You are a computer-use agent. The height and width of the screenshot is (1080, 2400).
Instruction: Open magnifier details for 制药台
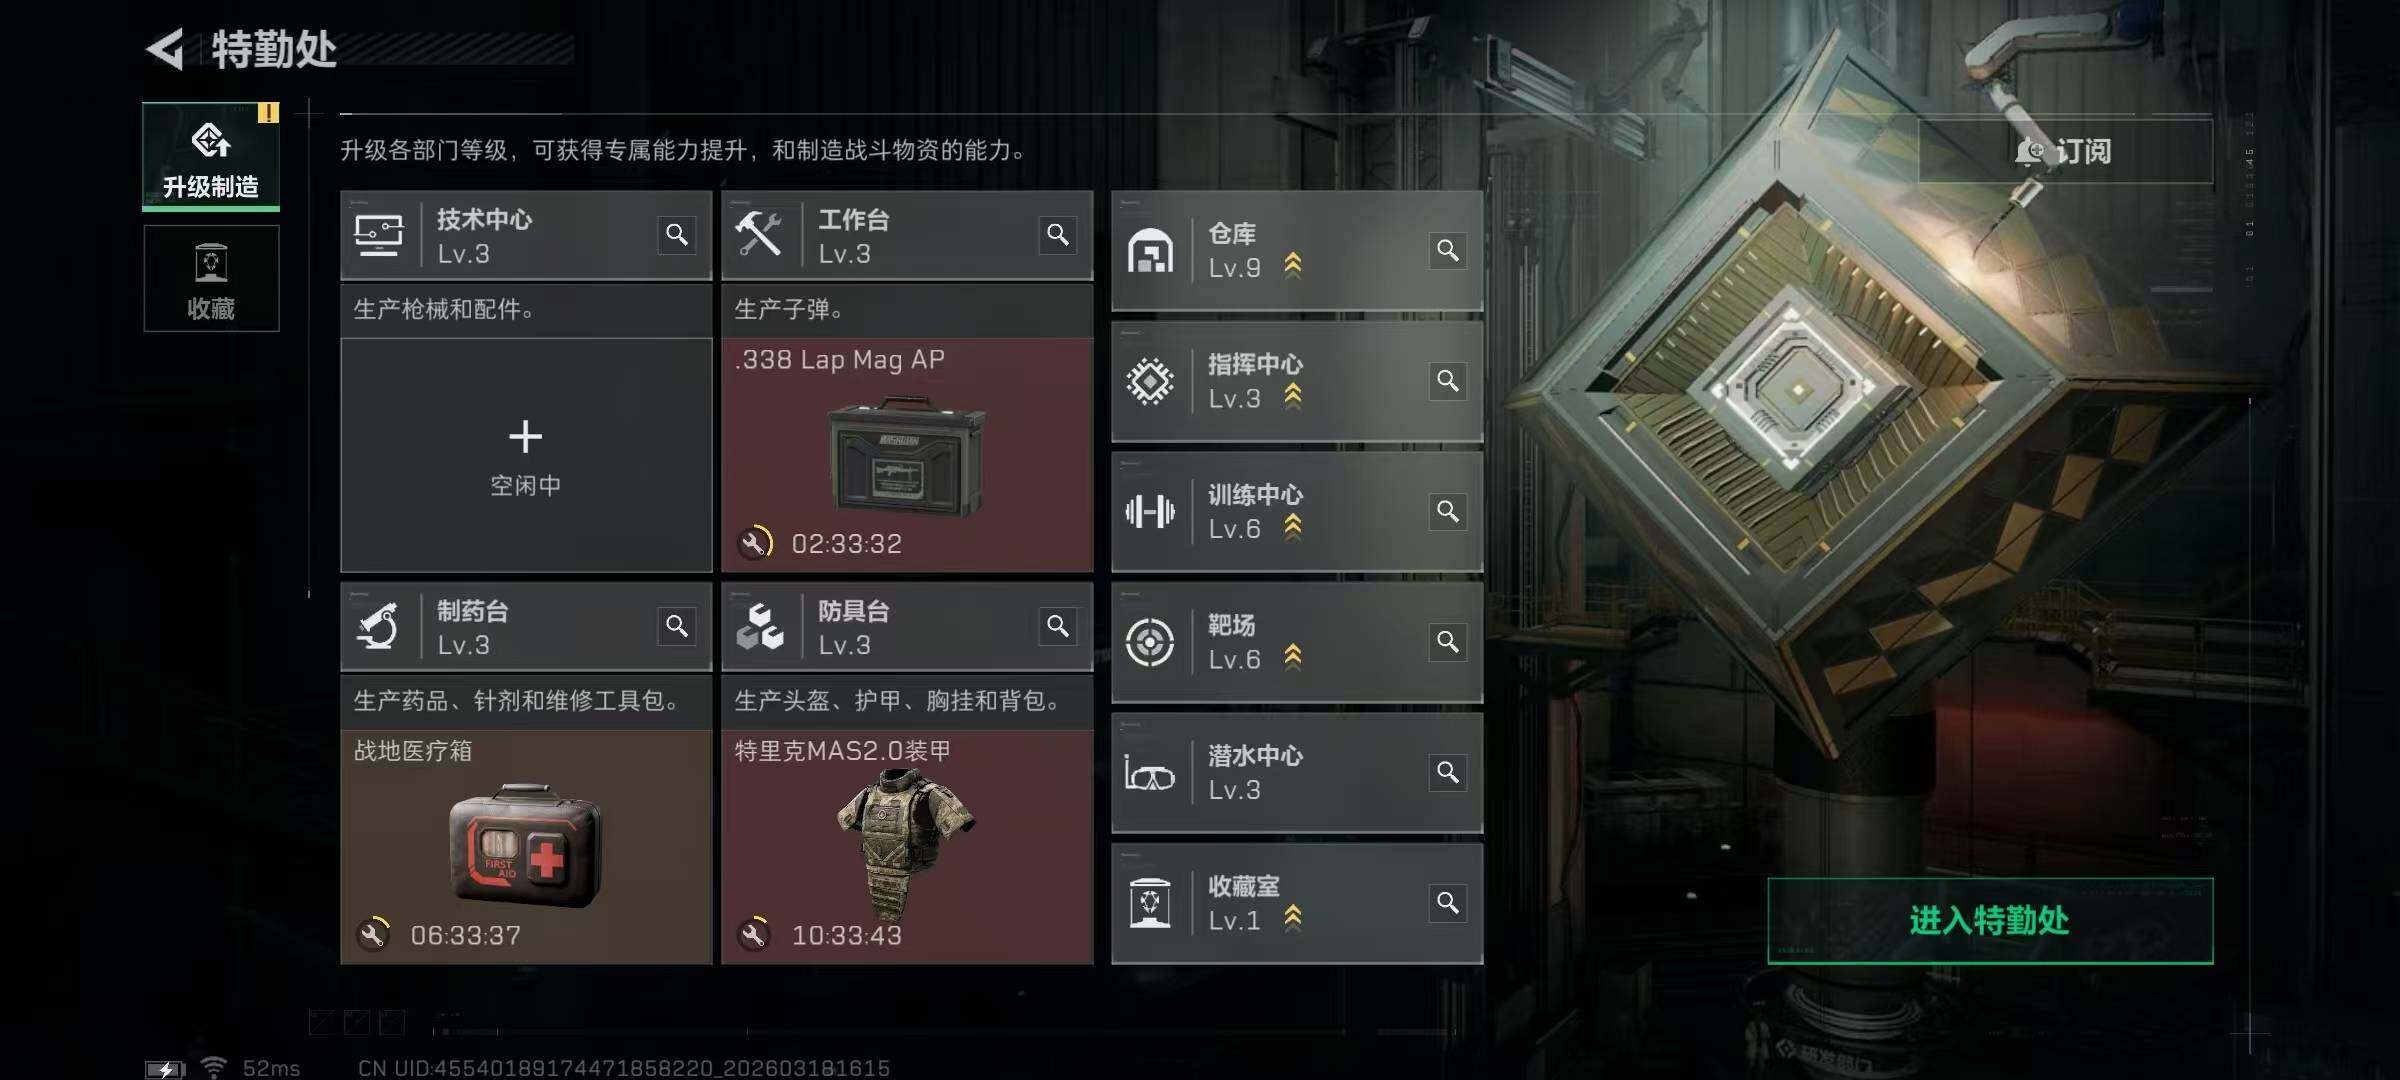point(677,626)
